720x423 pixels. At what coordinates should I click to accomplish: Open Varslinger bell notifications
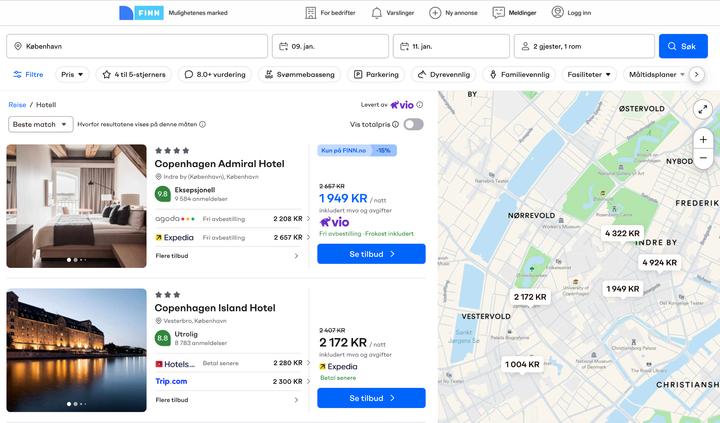click(377, 13)
